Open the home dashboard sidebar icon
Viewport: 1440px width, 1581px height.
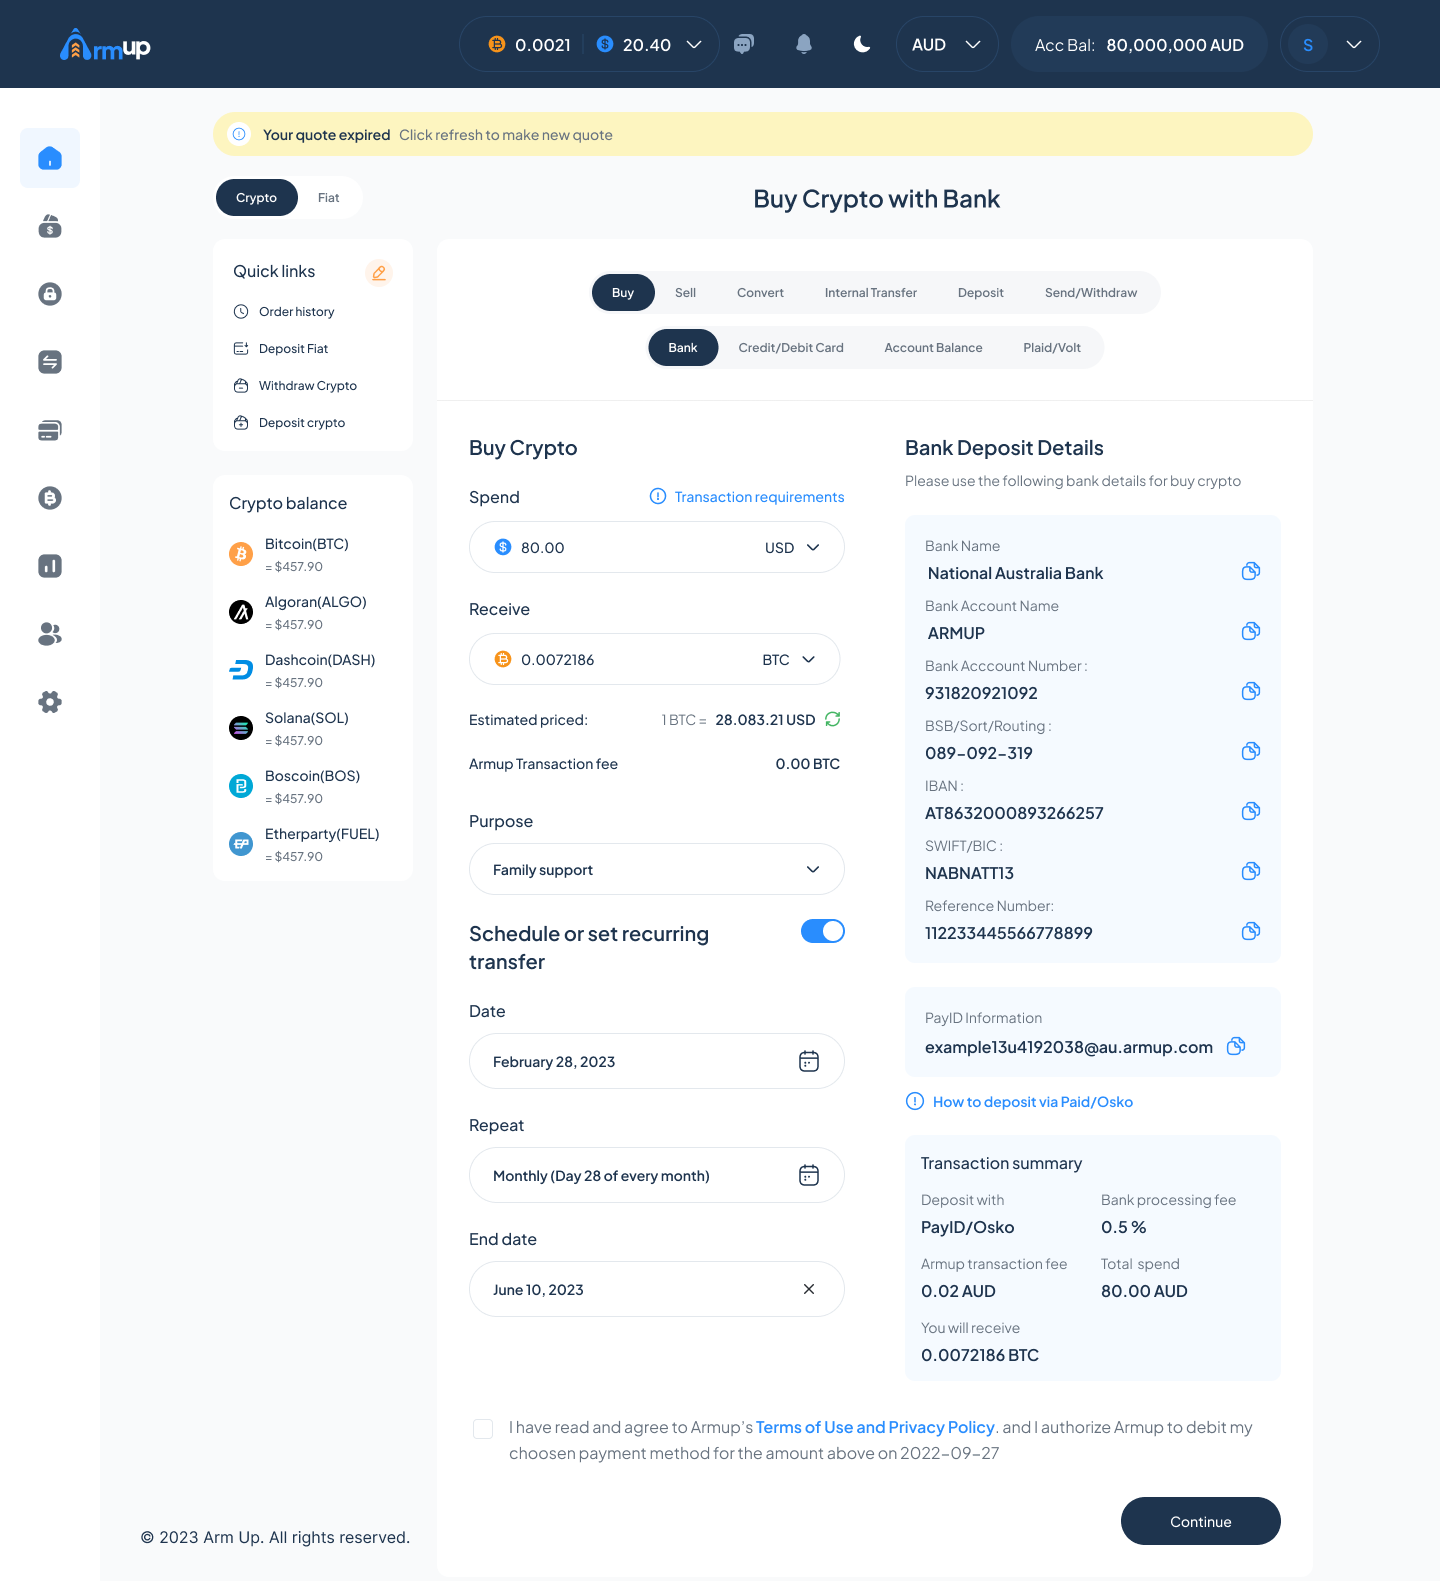pyautogui.click(x=50, y=158)
